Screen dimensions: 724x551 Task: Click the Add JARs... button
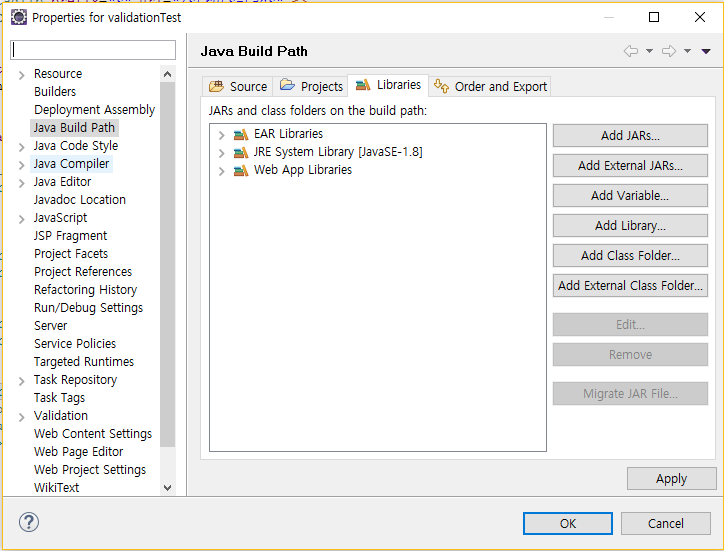coord(630,135)
